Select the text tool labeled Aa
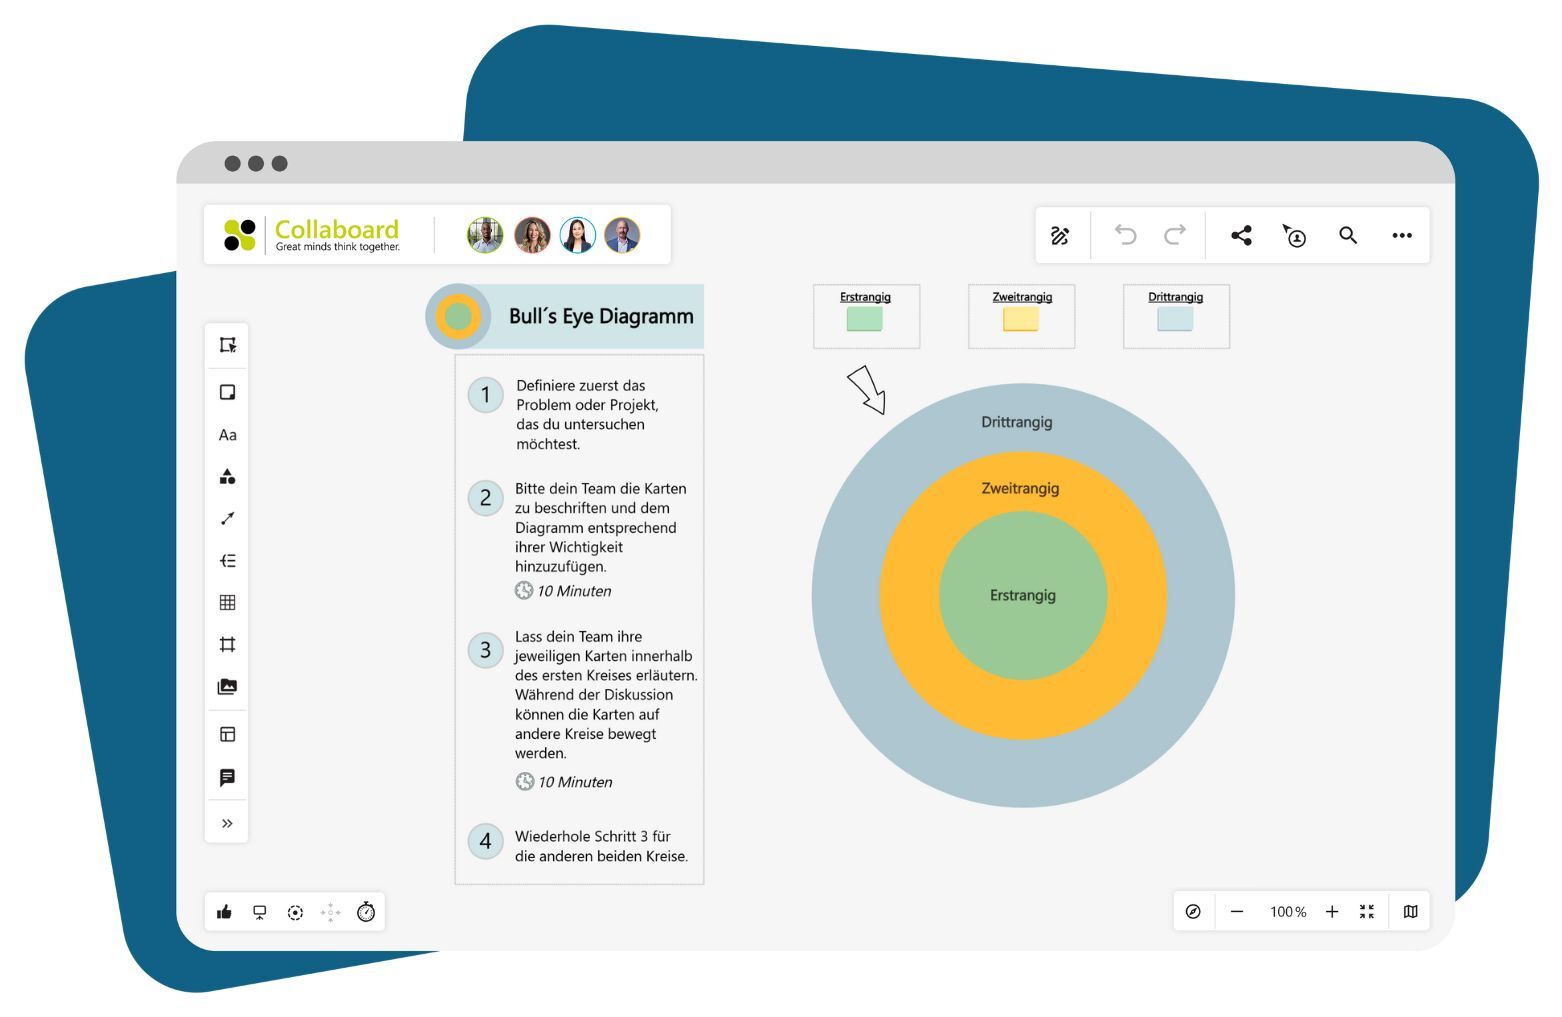This screenshot has height=1017, width=1562. [x=227, y=435]
